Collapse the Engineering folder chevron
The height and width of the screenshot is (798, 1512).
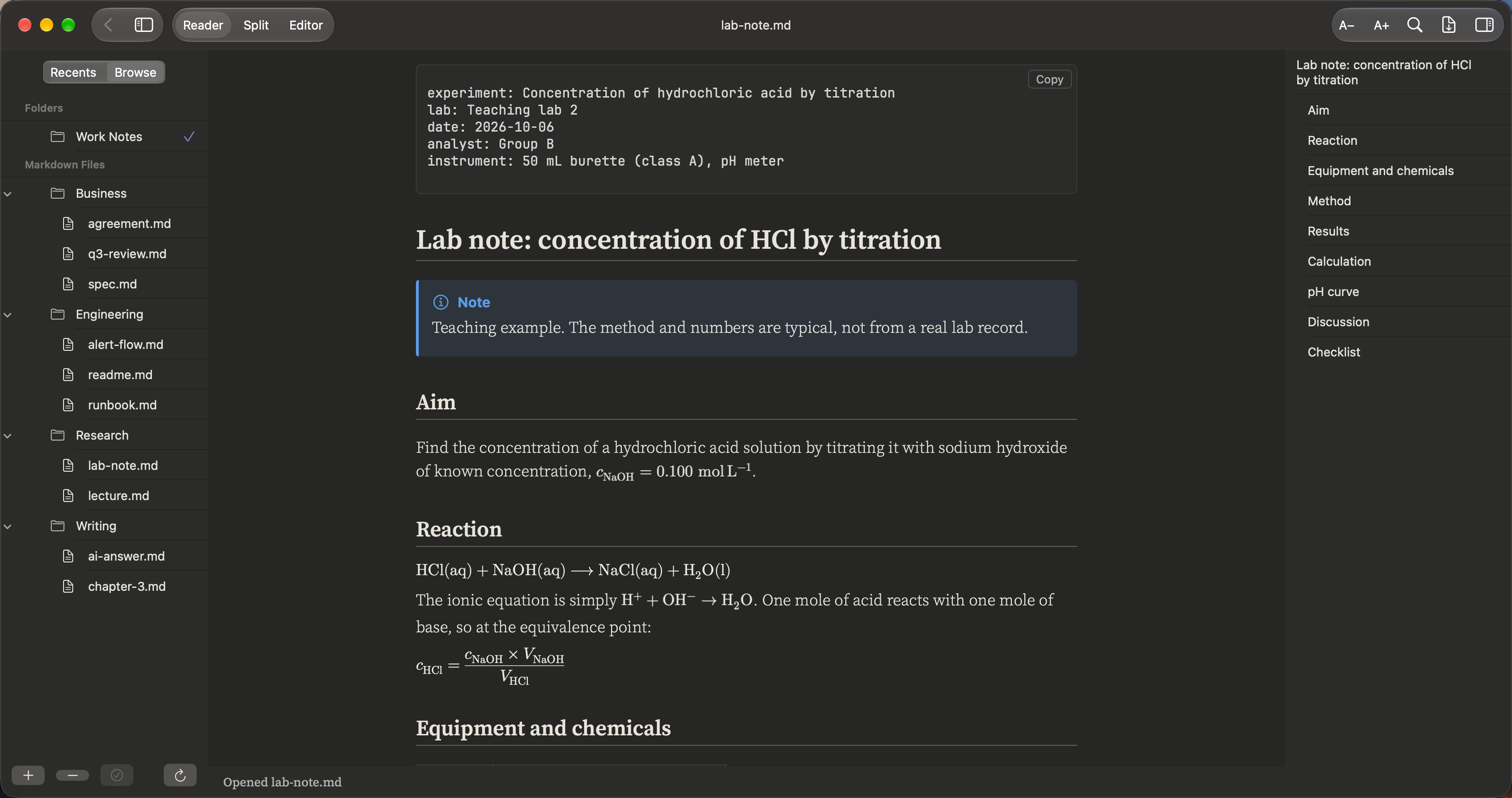click(x=8, y=314)
